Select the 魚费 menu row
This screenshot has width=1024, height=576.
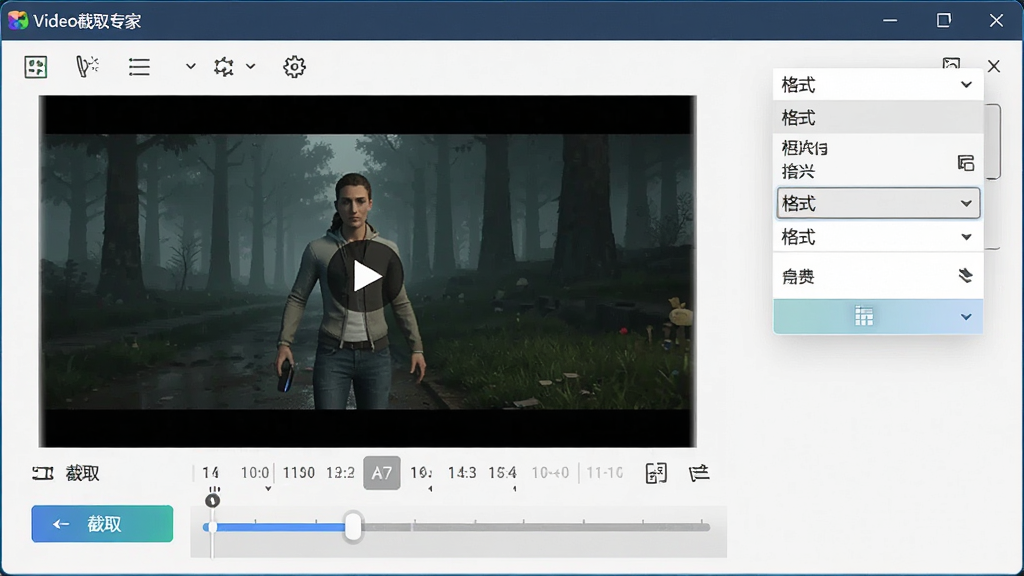click(x=878, y=276)
